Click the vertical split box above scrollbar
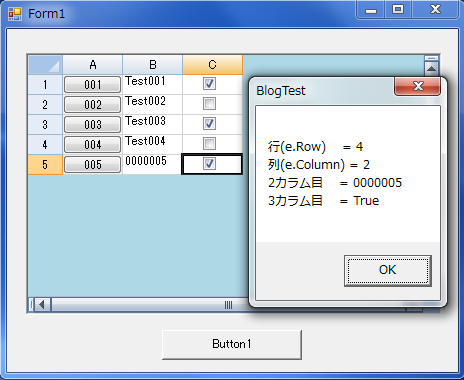Viewport: 464px width, 380px height. [431, 58]
